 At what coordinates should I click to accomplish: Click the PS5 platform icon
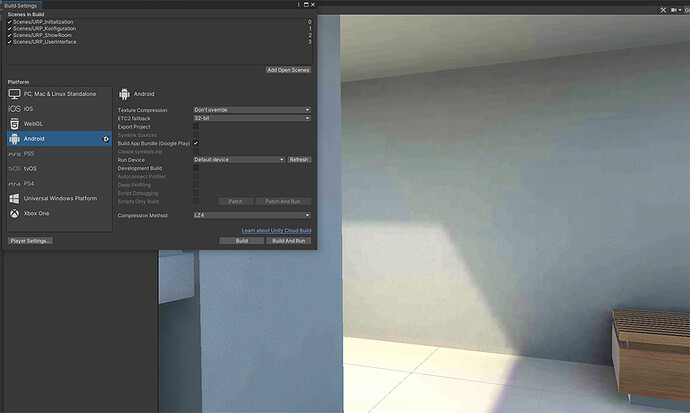click(15, 154)
